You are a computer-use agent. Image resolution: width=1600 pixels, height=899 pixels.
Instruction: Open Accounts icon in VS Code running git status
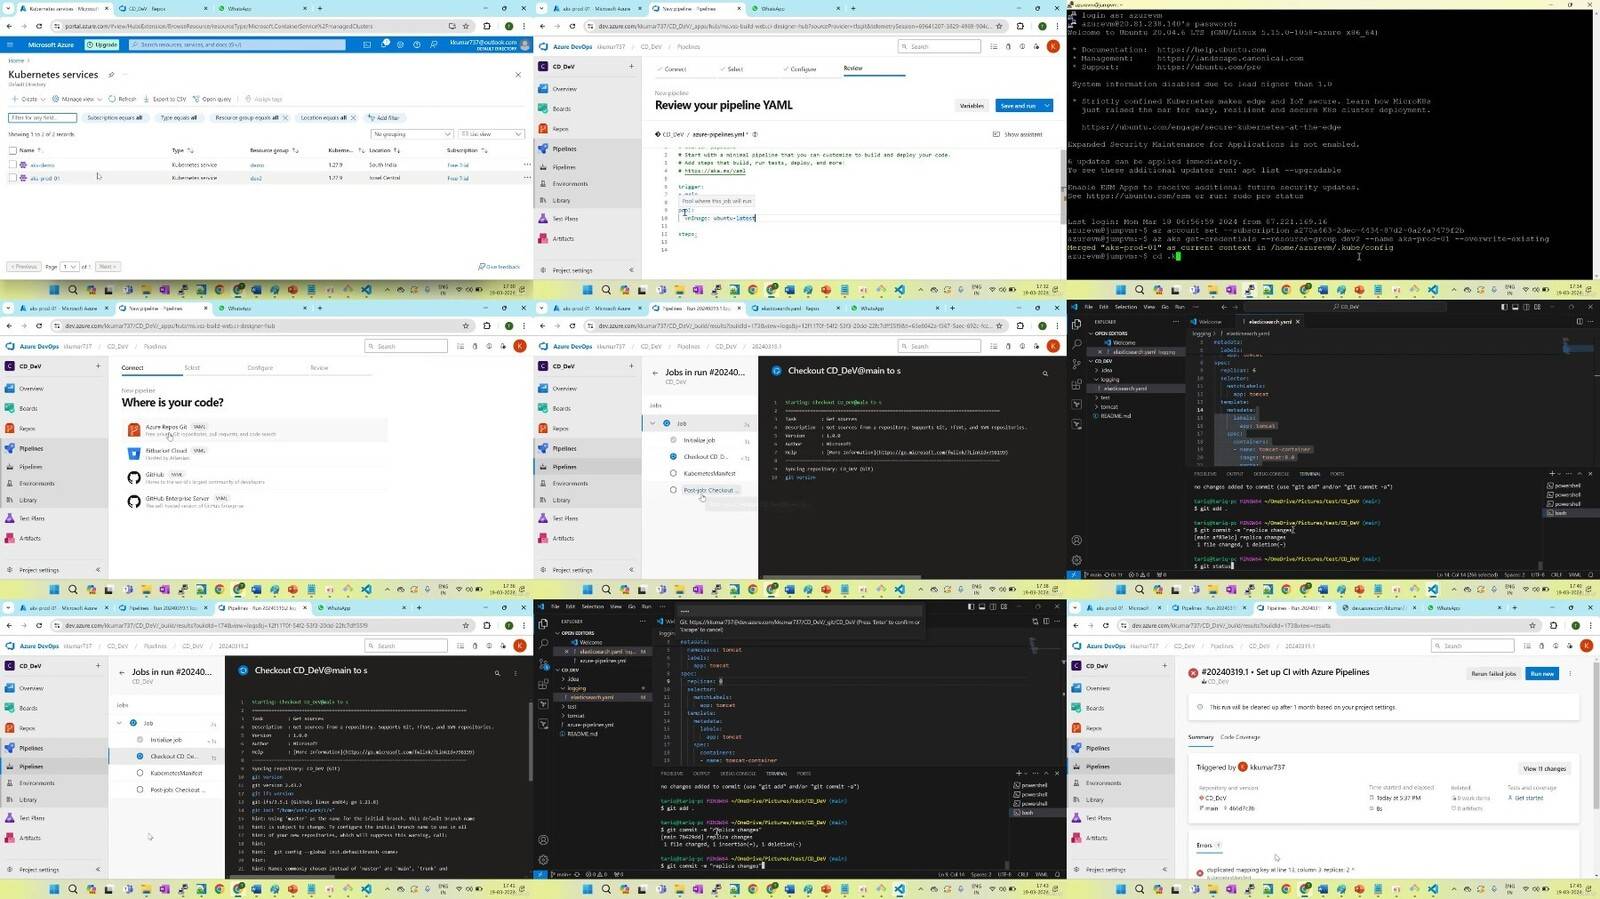coord(1076,541)
